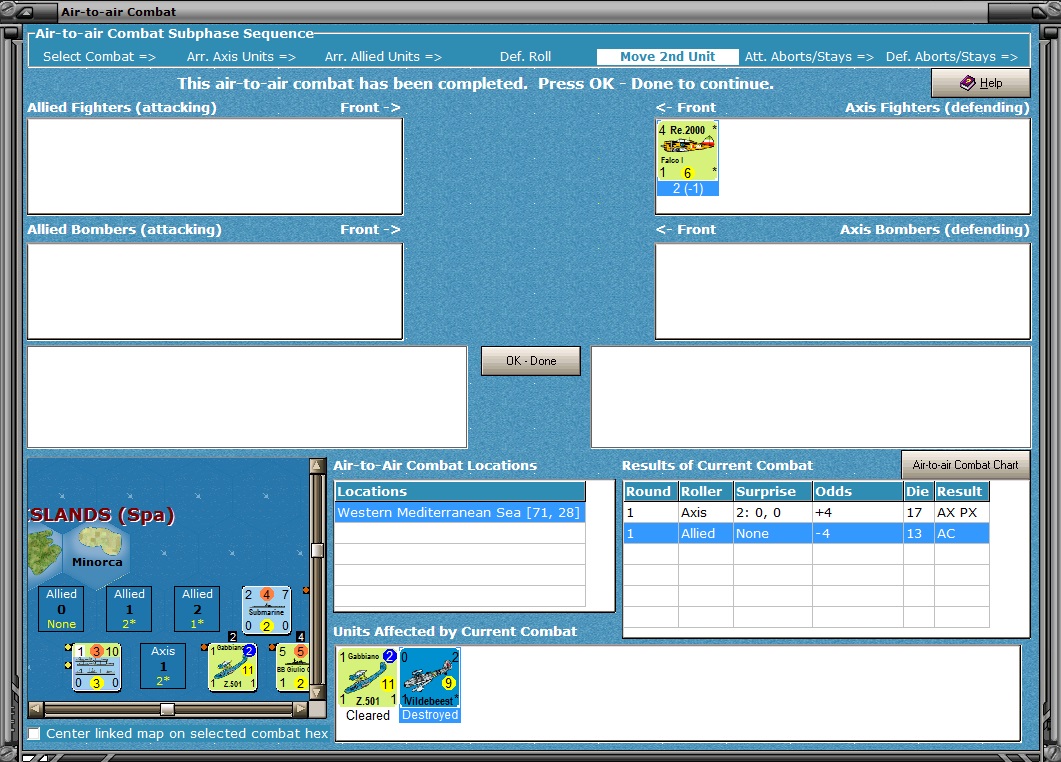This screenshot has width=1061, height=762.
Task: Click the die roll value 17
Action: point(918,512)
